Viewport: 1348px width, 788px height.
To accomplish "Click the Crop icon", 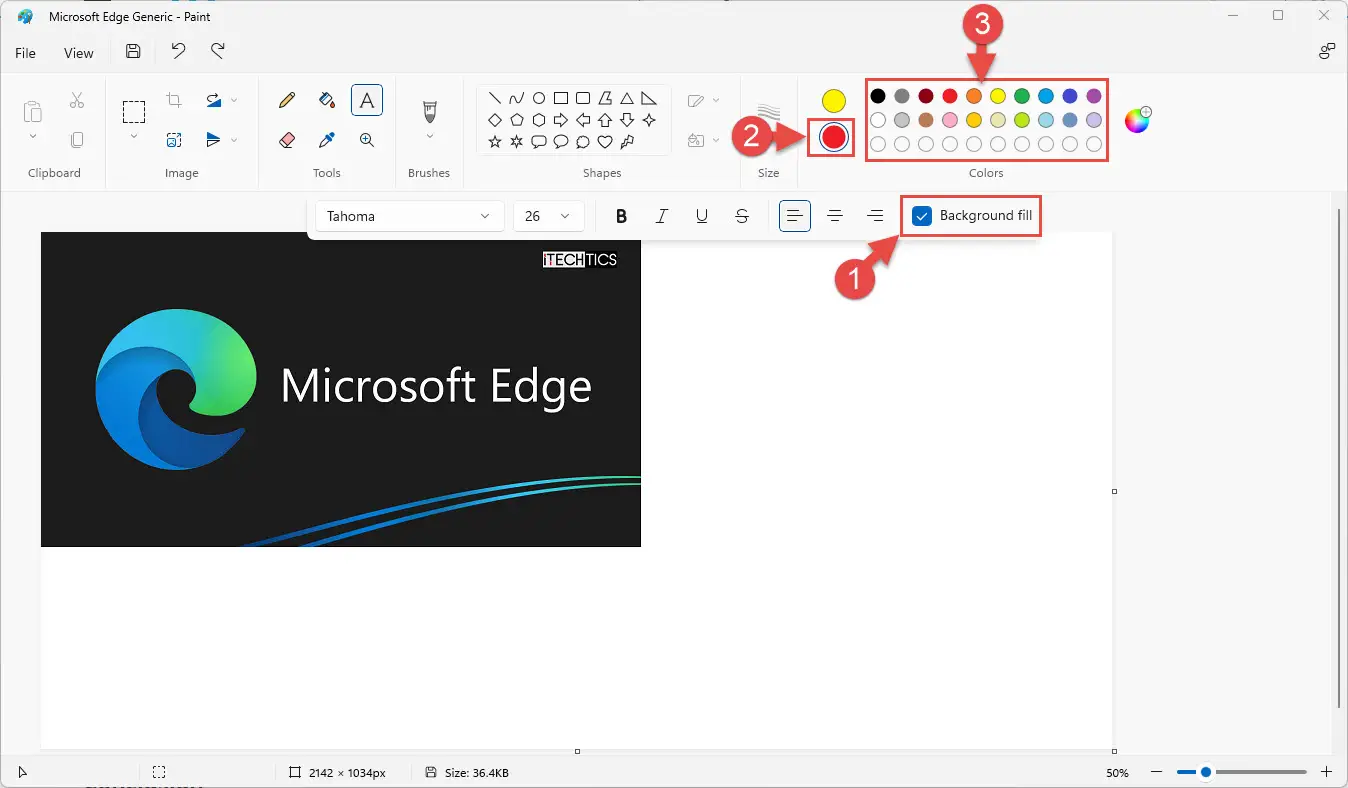I will 174,100.
